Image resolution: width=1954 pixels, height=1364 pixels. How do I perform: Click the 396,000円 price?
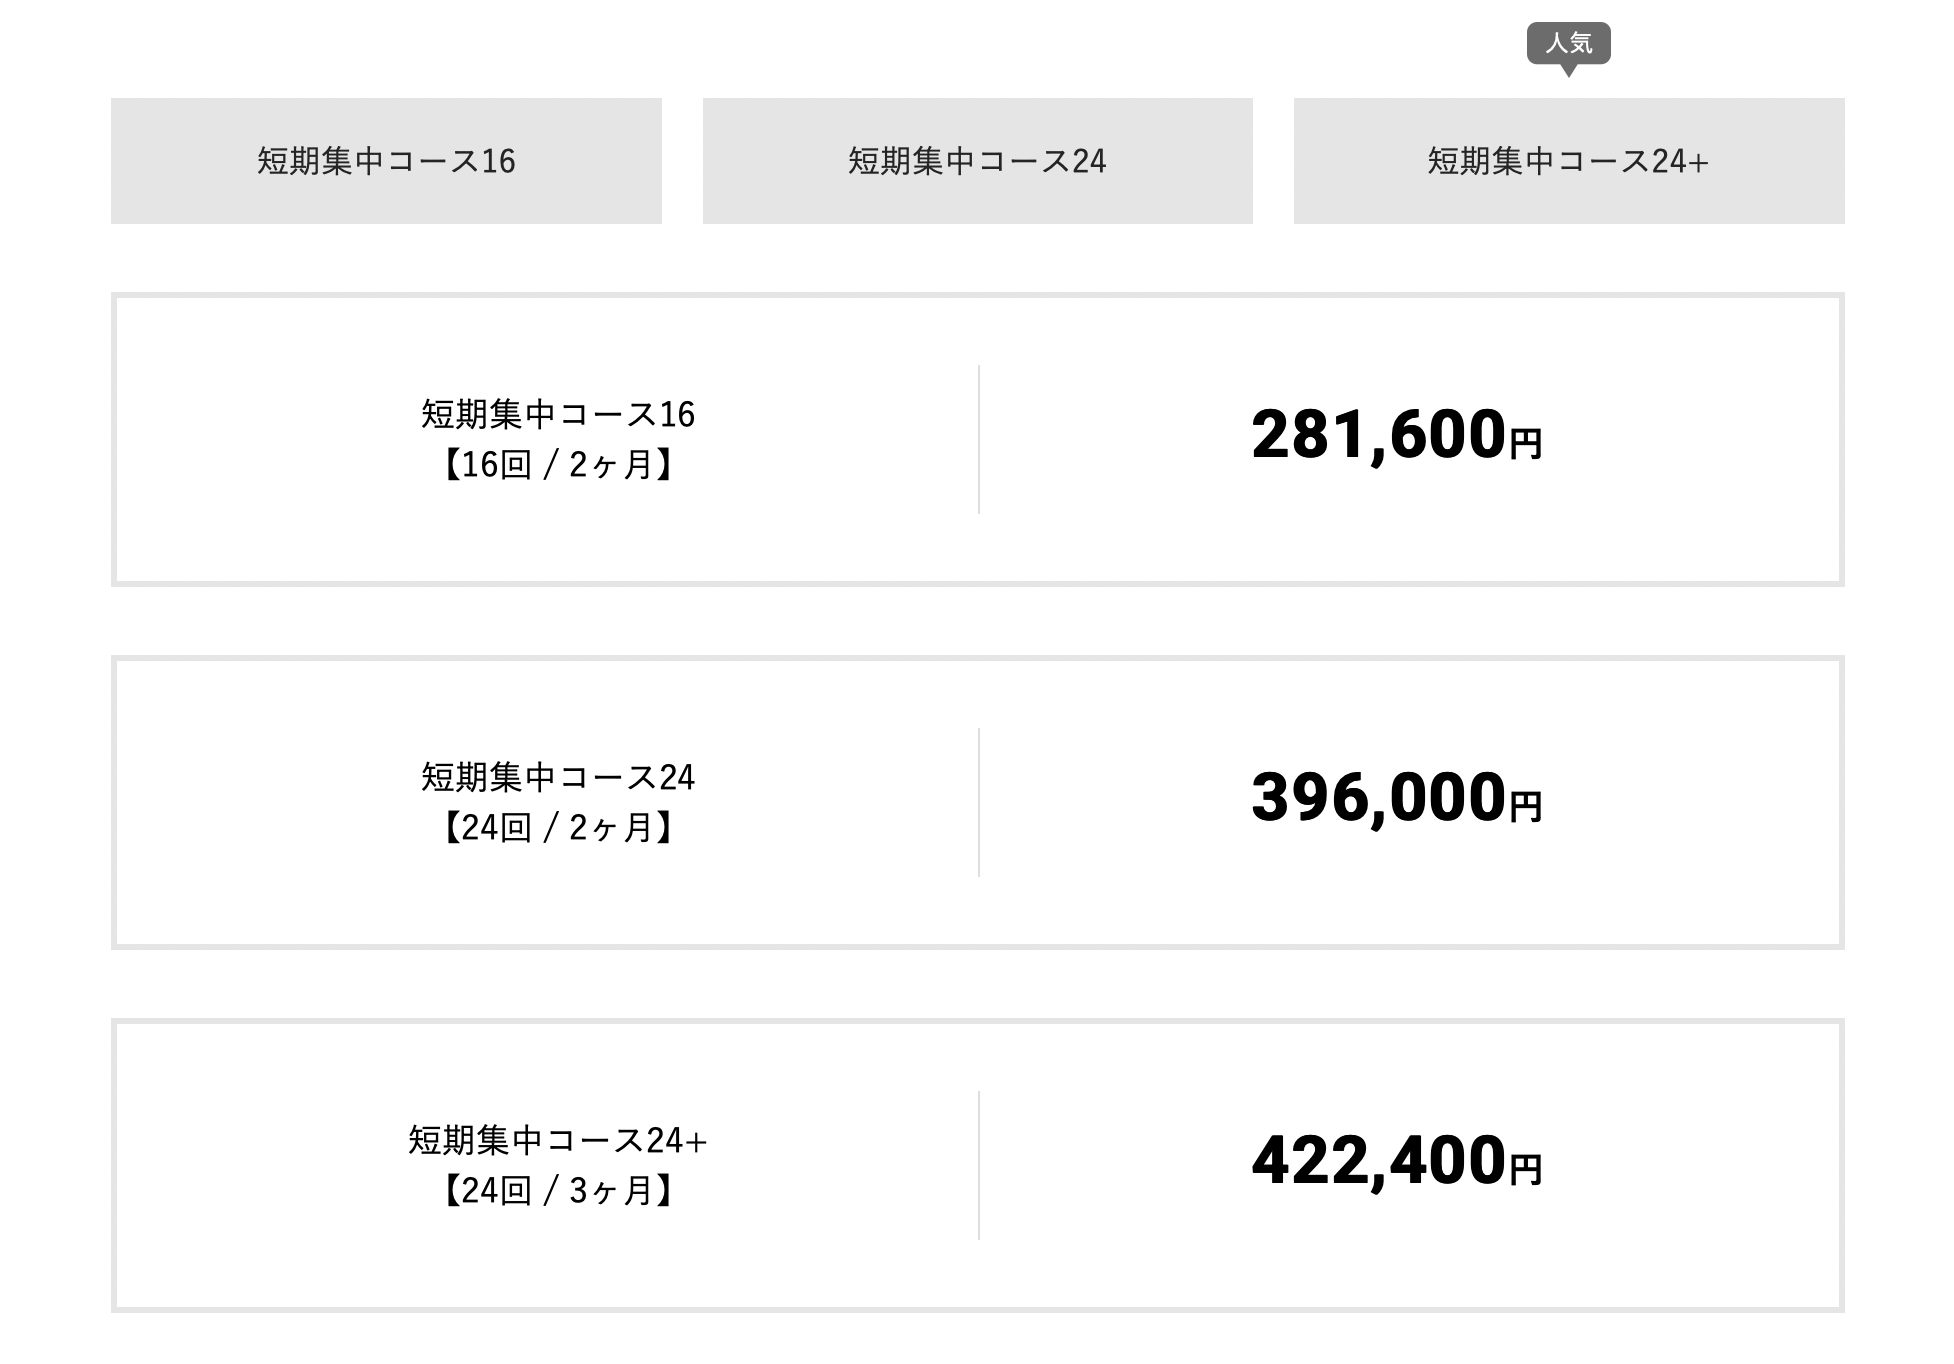coord(1396,799)
